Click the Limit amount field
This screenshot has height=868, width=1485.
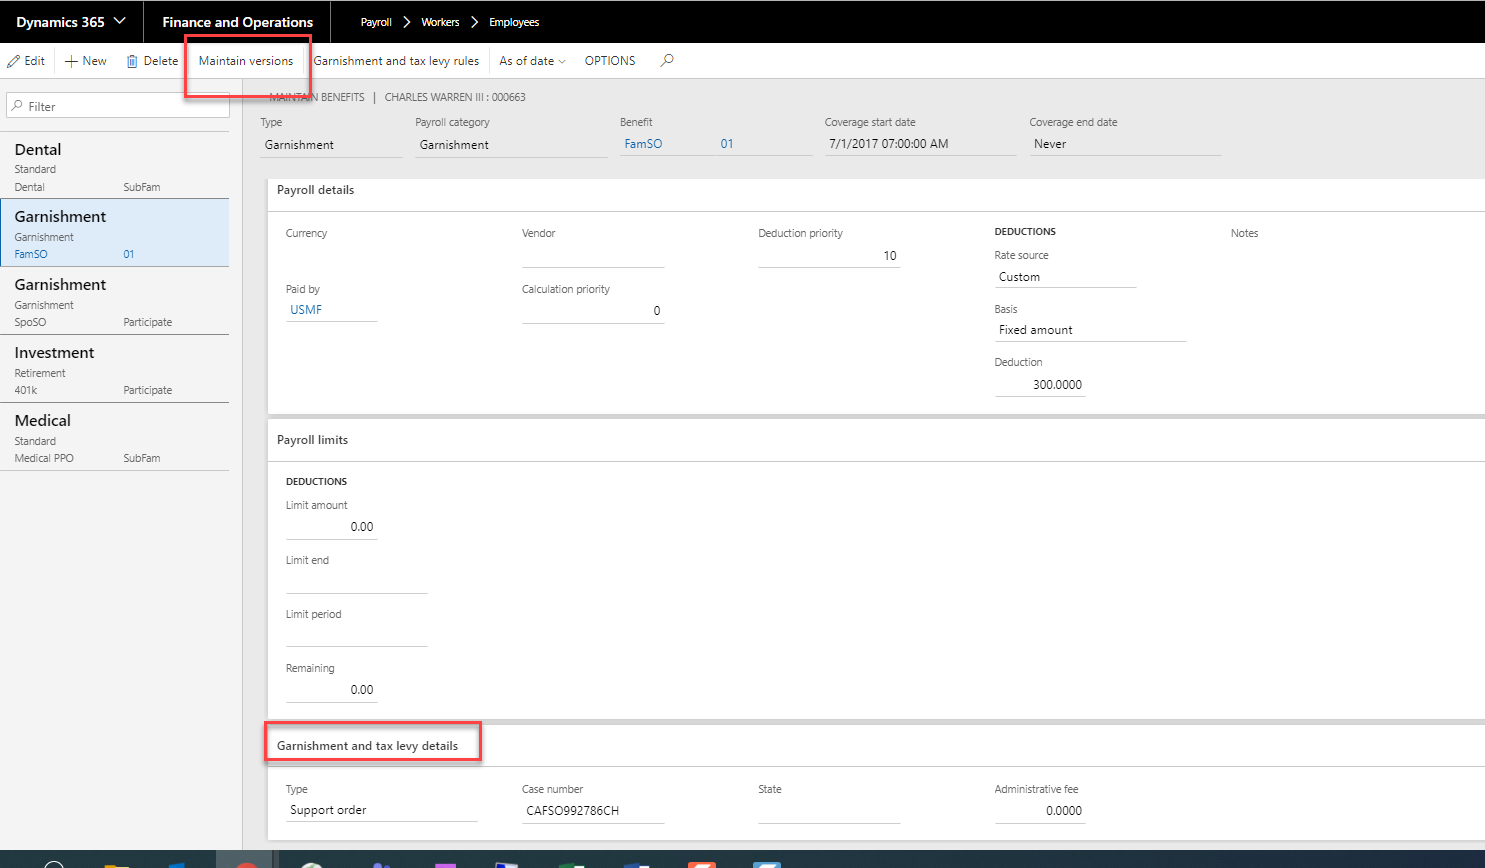(331, 527)
